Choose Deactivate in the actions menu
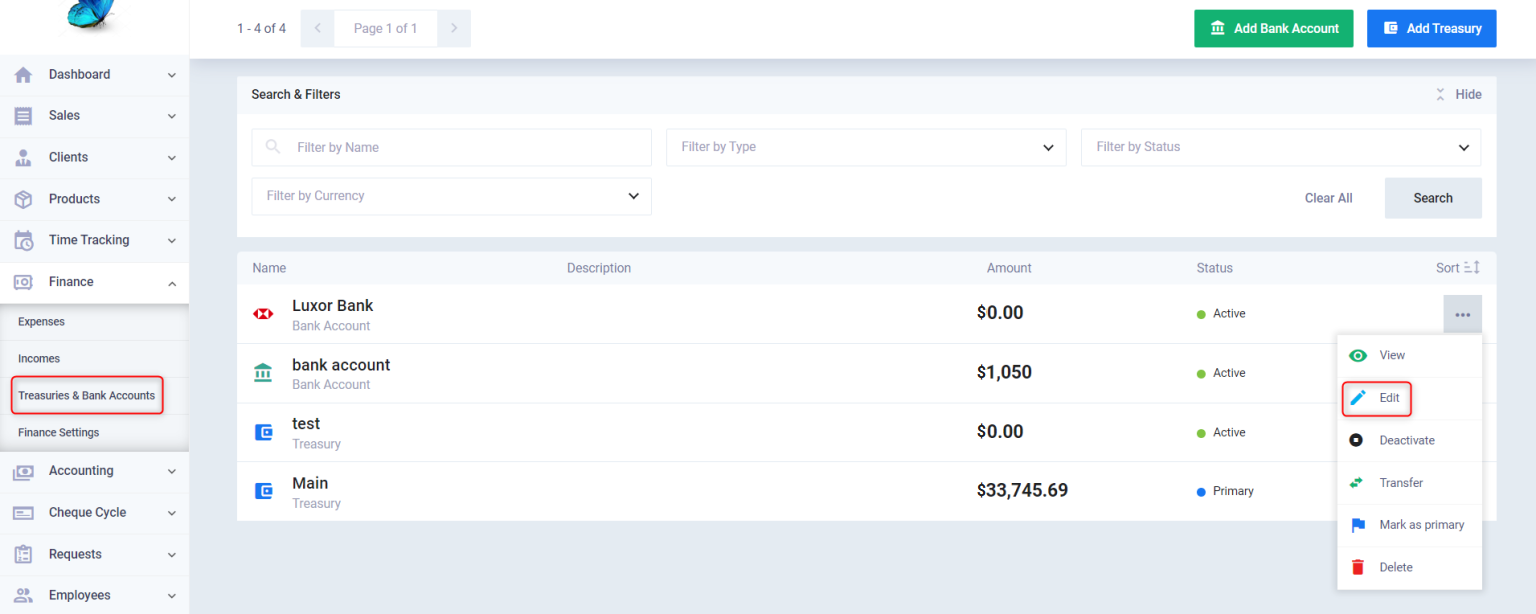Viewport: 1536px width, 614px height. coord(1409,440)
